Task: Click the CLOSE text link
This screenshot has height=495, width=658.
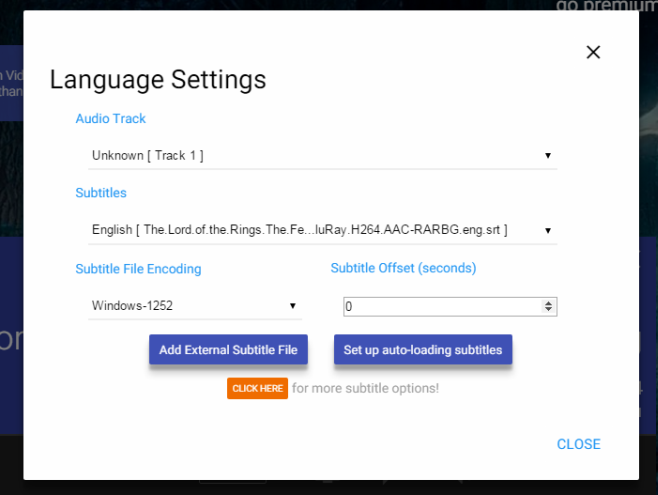Action: tap(578, 444)
